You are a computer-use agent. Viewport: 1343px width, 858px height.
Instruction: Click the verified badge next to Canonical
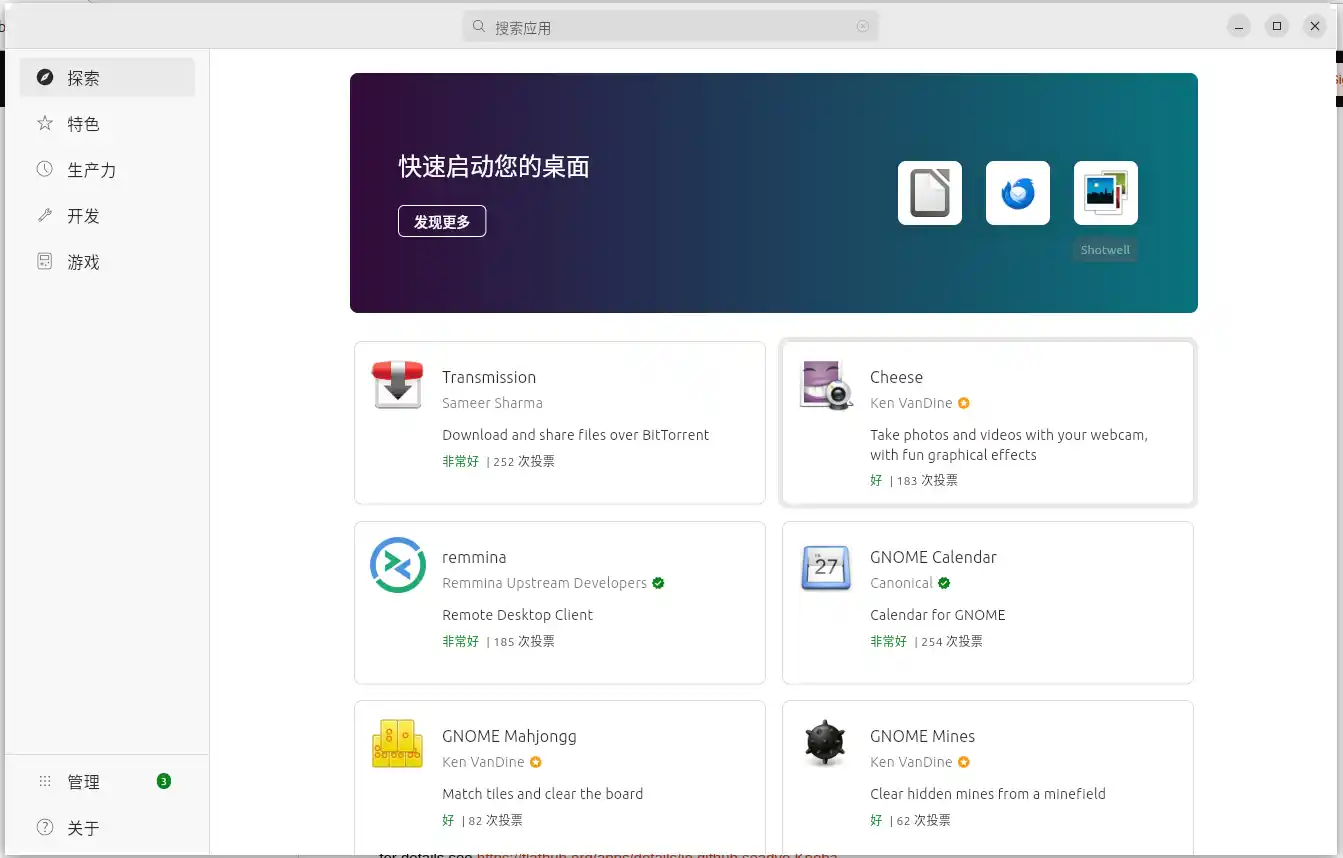tap(944, 583)
